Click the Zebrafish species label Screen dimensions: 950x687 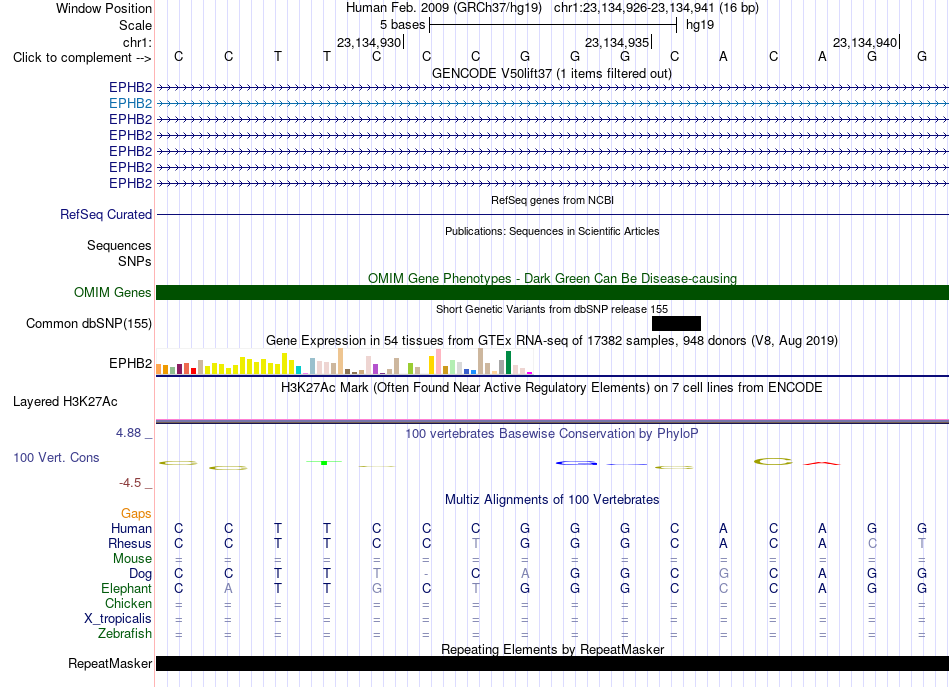(x=125, y=633)
